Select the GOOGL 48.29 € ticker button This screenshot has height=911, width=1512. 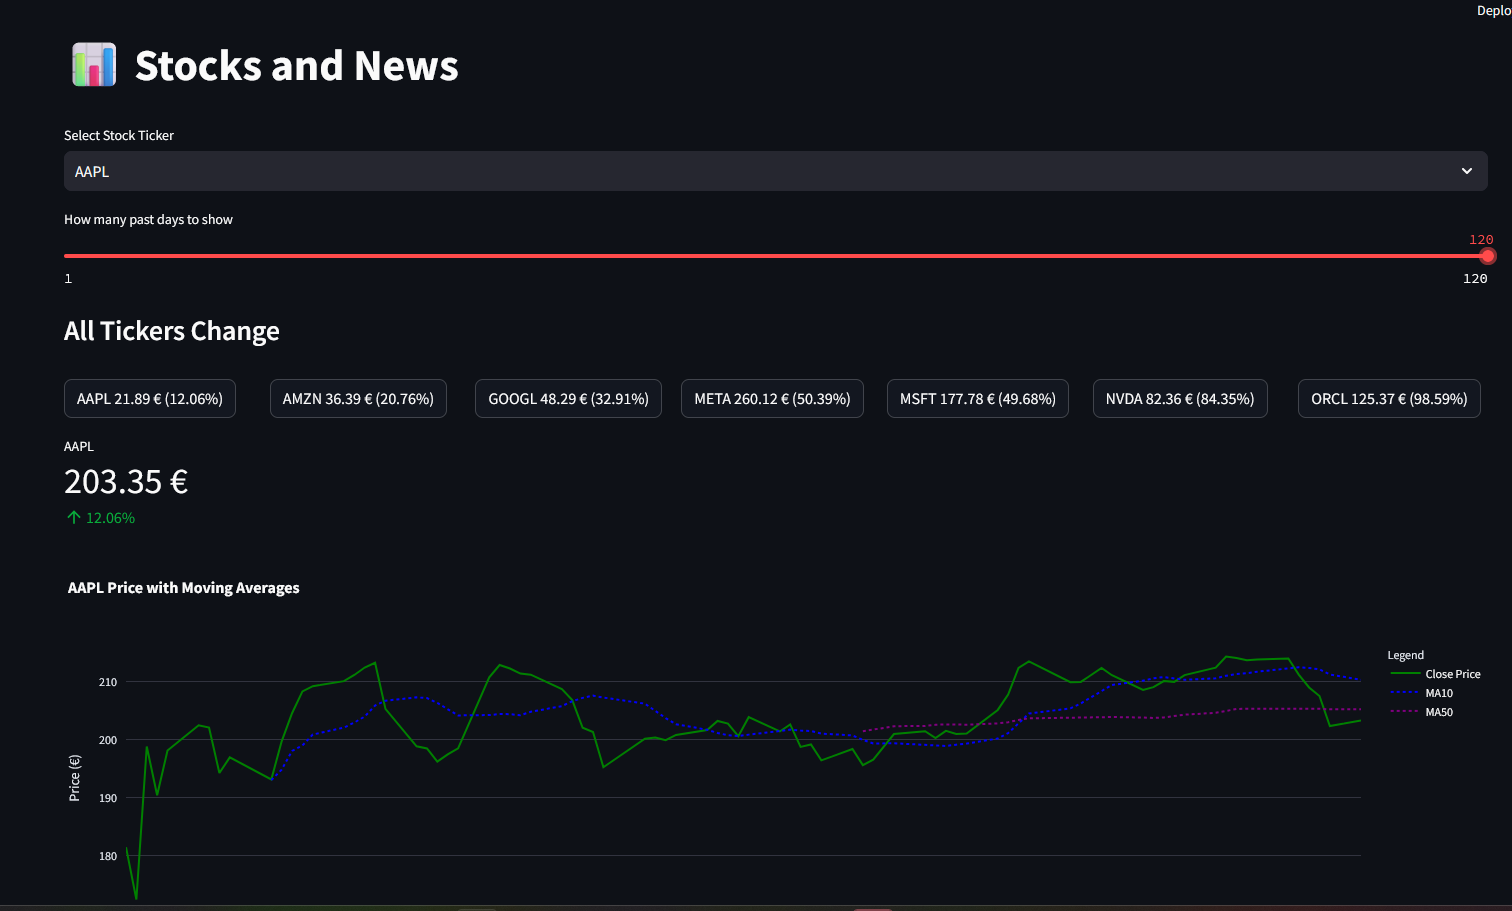(x=568, y=398)
